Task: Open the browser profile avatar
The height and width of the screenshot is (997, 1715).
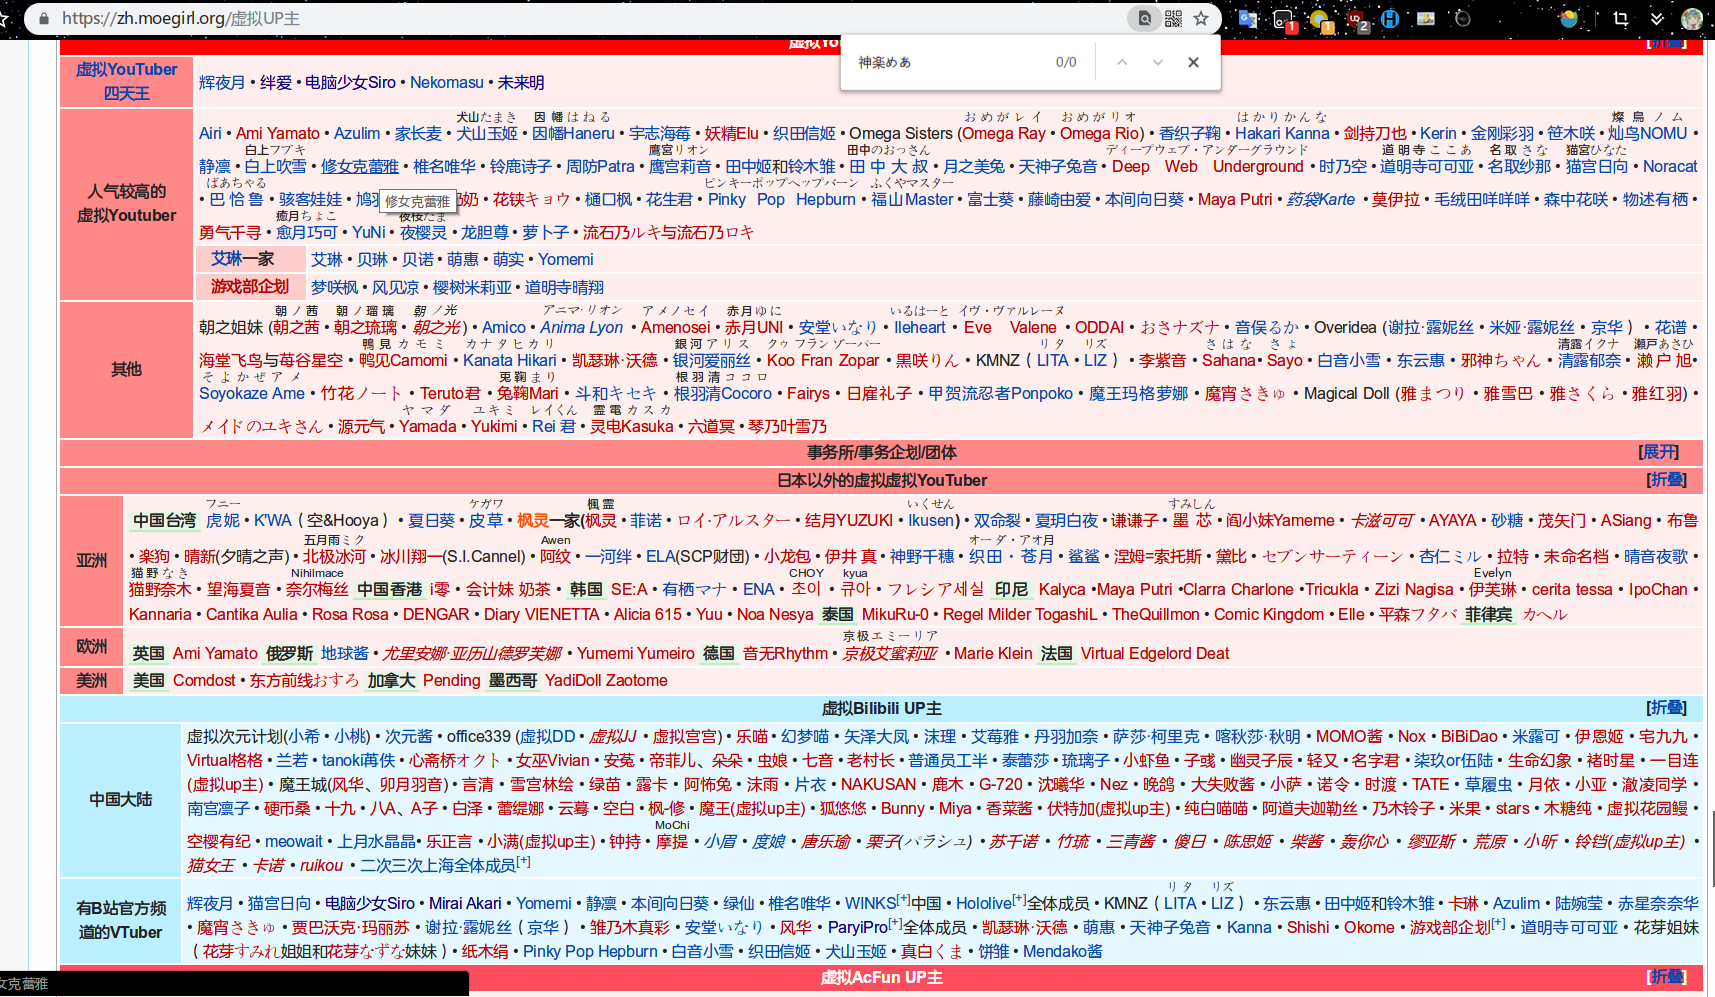Action: pyautogui.click(x=1692, y=18)
